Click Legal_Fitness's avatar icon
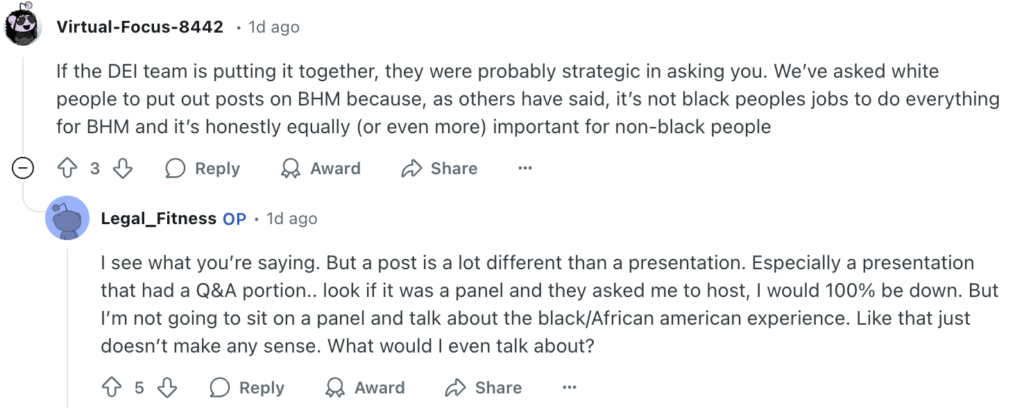This screenshot has height=408, width=1024. (x=67, y=218)
